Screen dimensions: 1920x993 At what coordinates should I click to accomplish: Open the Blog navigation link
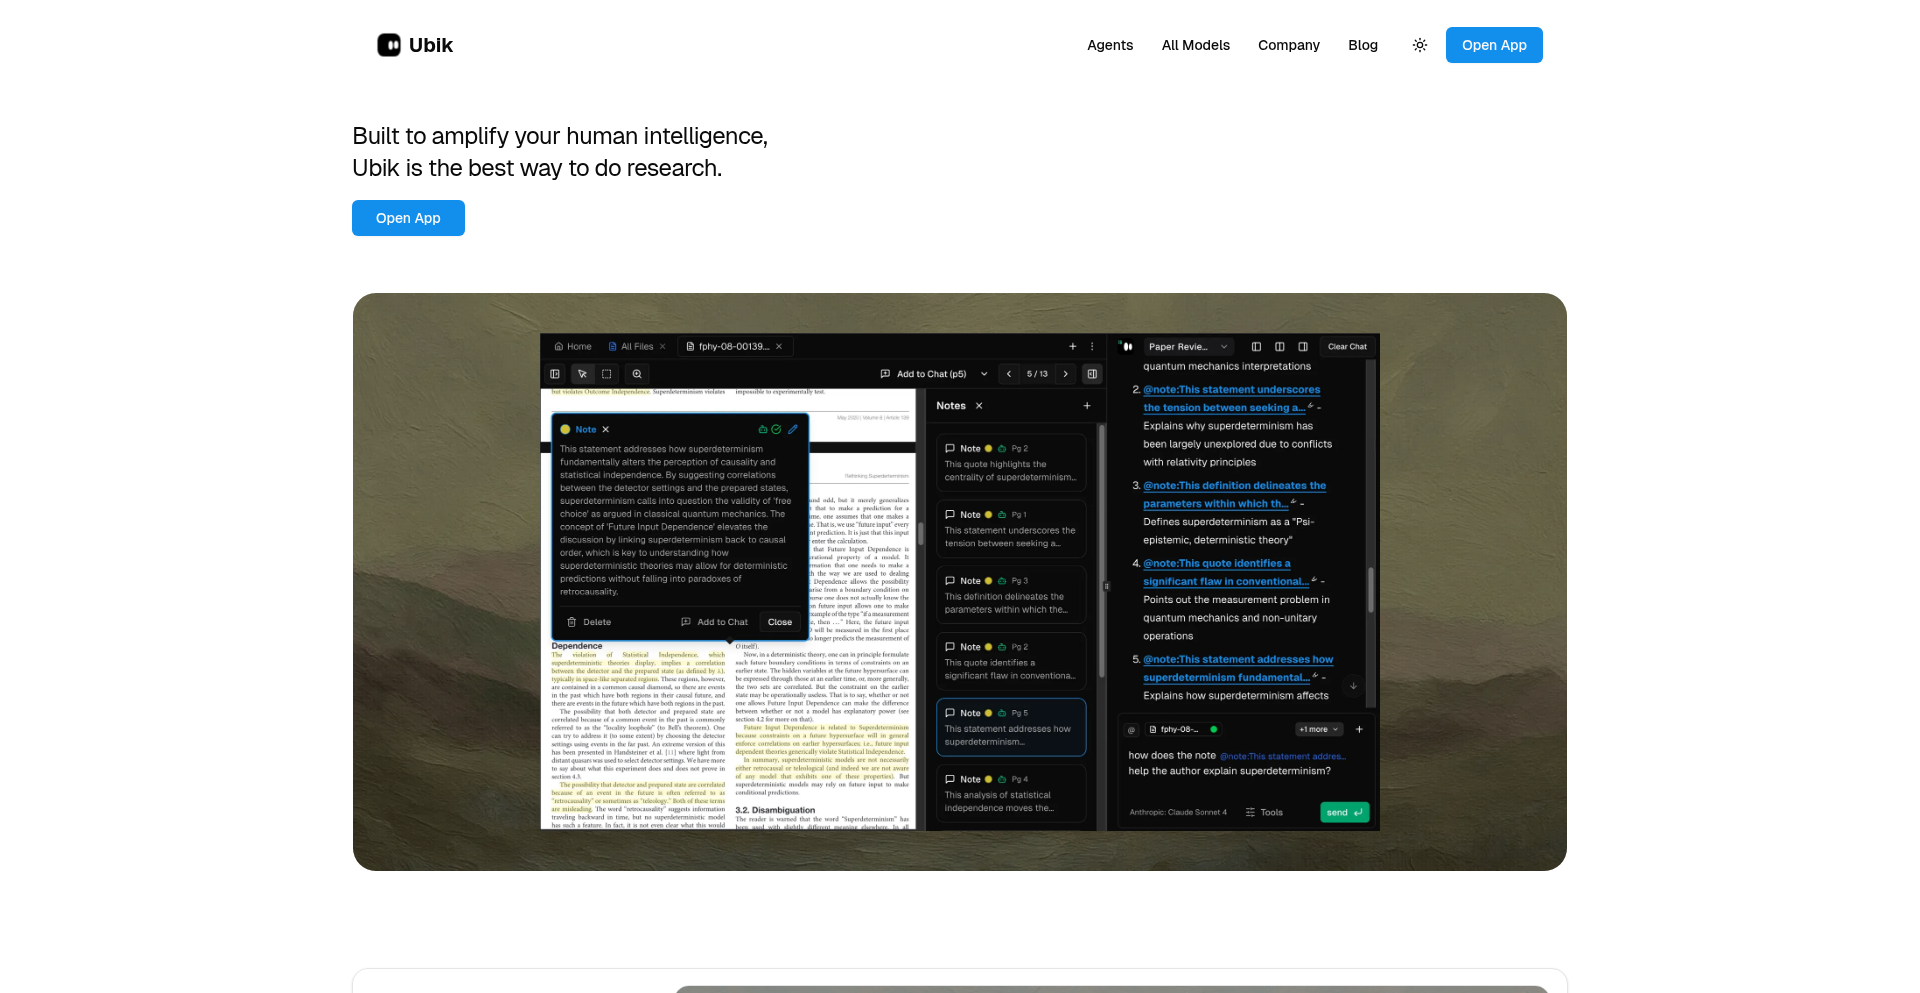click(1363, 45)
